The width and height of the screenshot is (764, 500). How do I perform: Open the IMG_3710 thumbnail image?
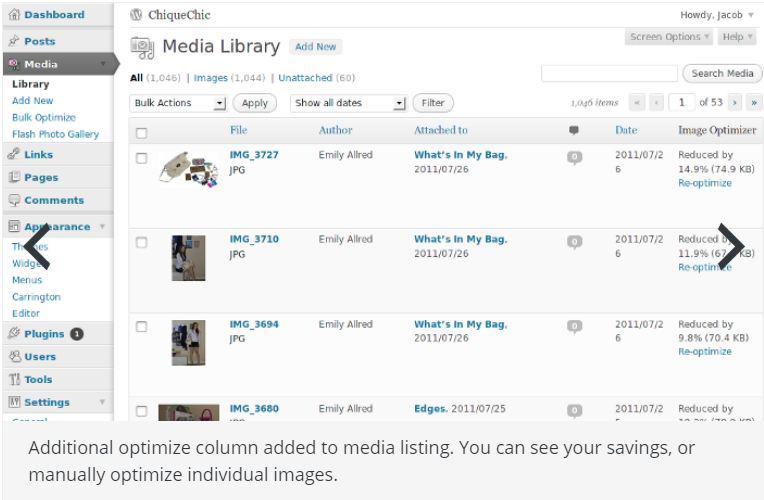(x=188, y=257)
